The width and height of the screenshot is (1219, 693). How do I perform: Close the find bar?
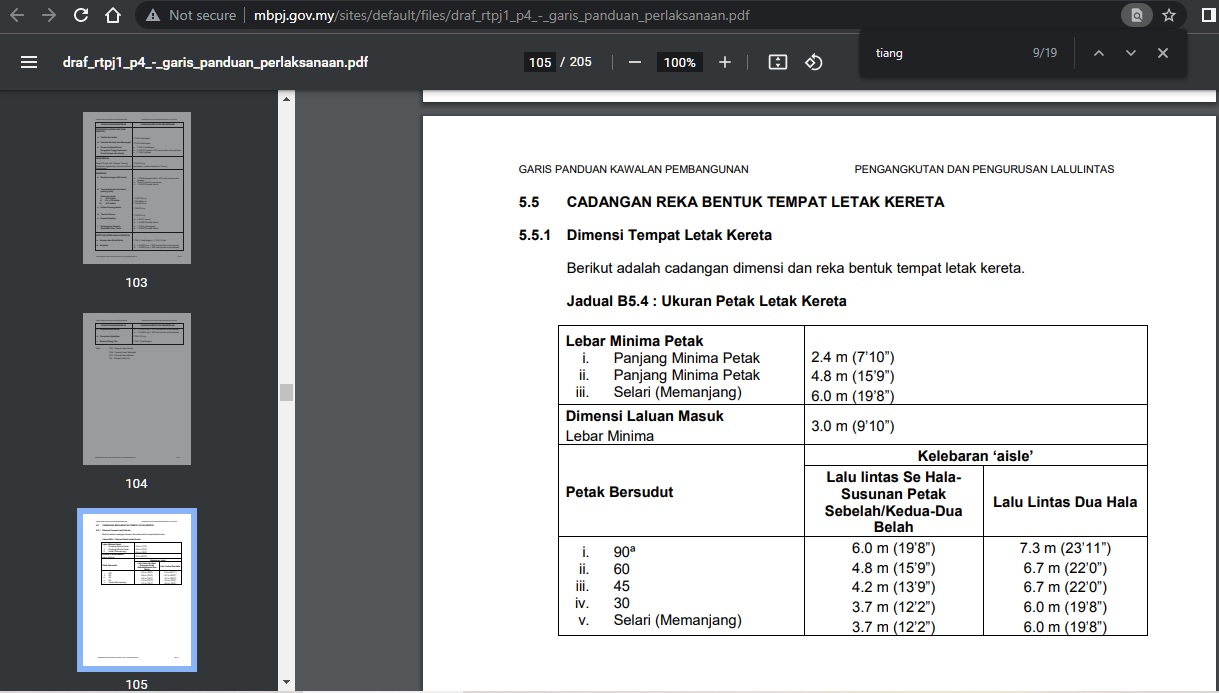tap(1163, 53)
